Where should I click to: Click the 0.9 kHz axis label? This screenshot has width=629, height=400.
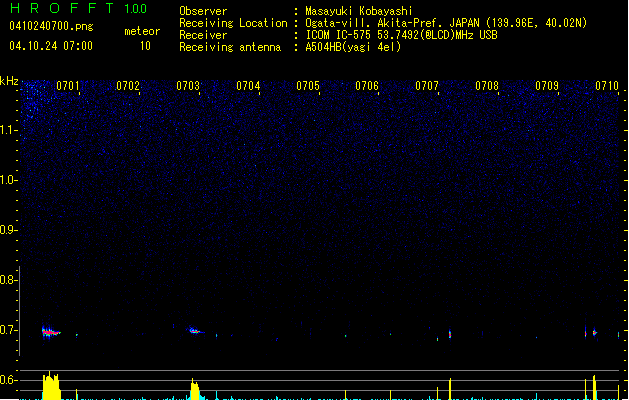[x=9, y=230]
